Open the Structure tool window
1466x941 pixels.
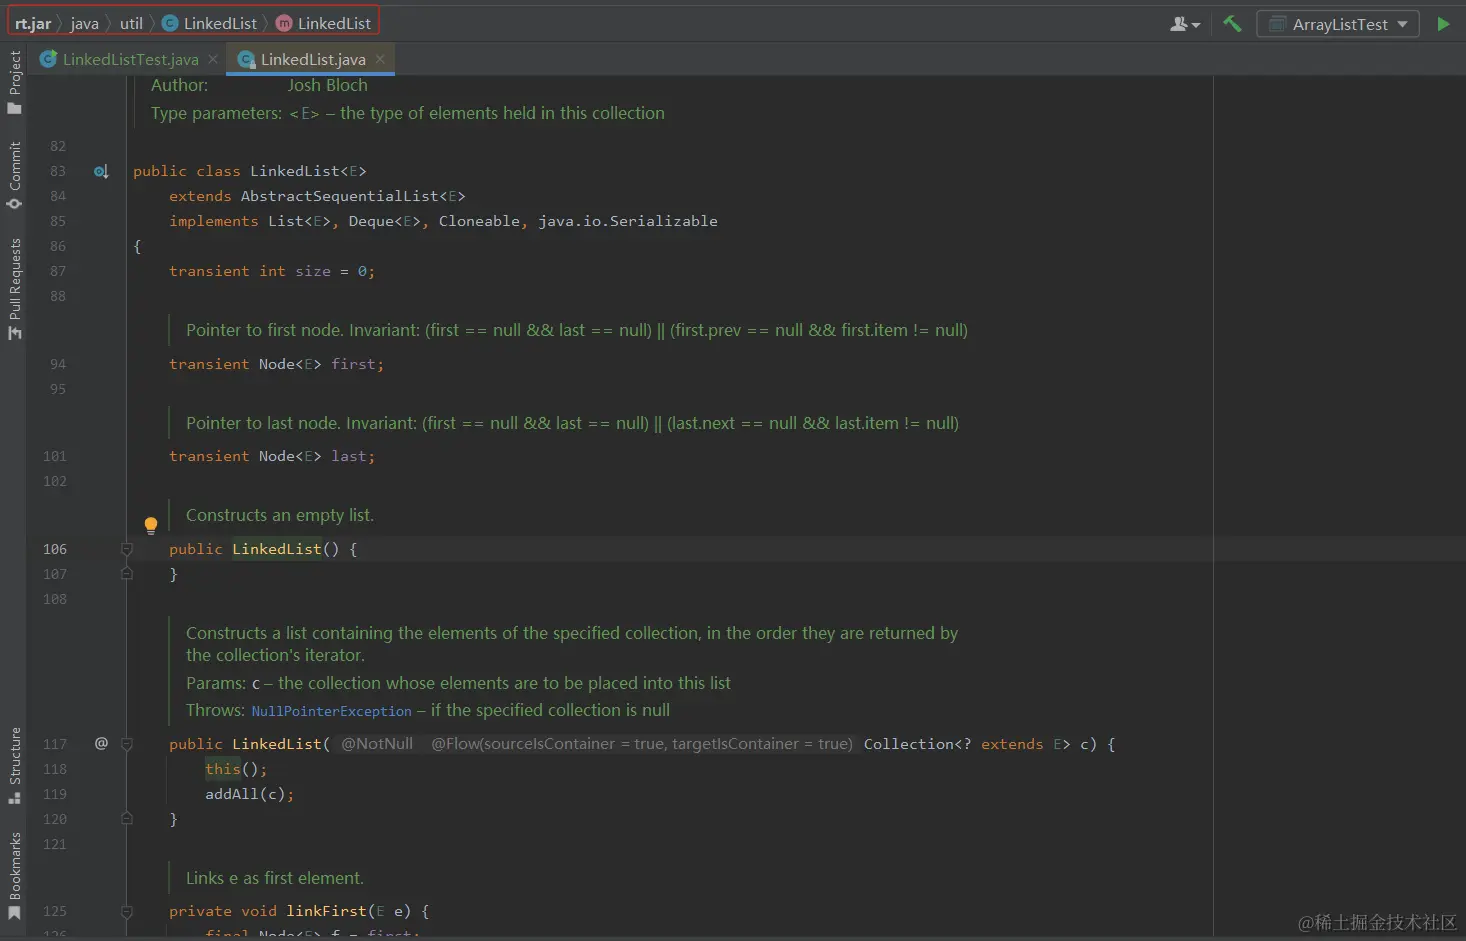[14, 765]
